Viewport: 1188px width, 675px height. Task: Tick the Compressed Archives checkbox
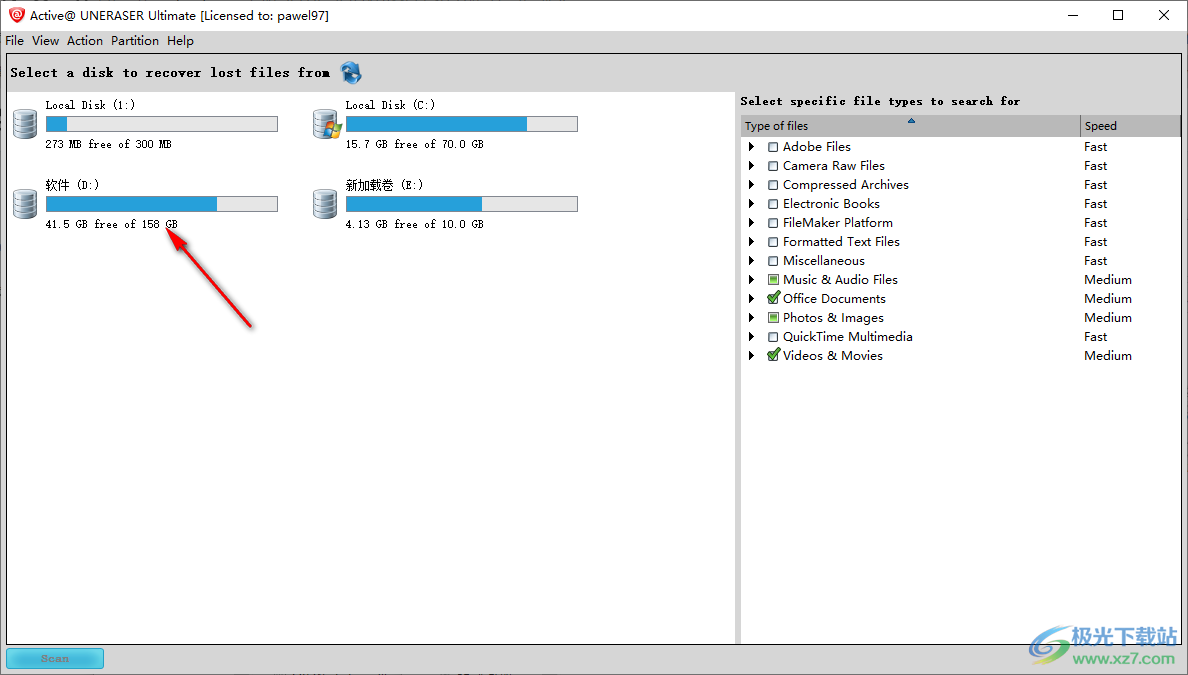[x=773, y=185]
